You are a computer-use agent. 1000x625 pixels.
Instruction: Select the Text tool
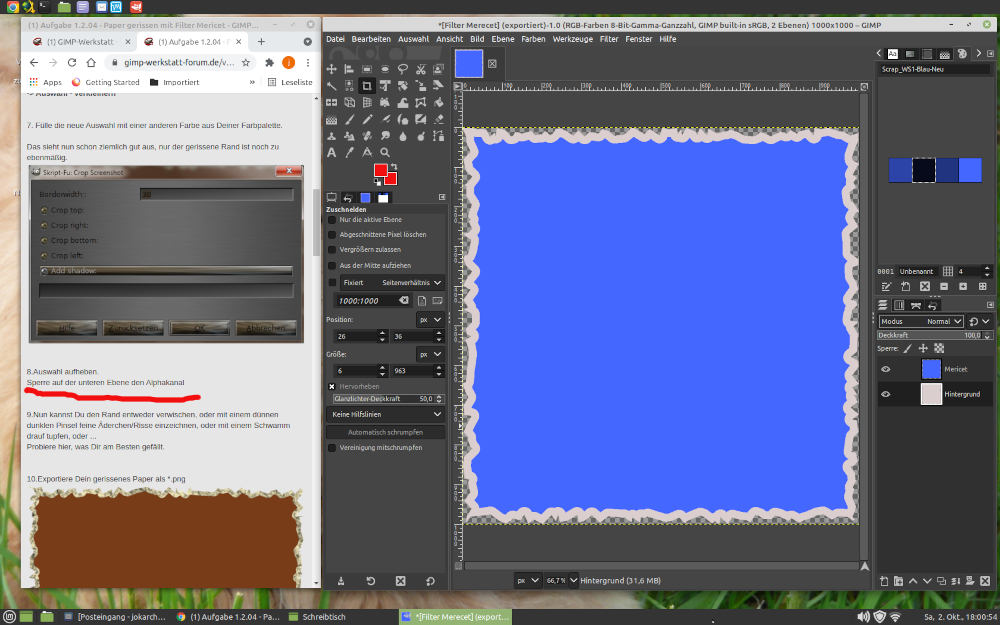point(331,152)
